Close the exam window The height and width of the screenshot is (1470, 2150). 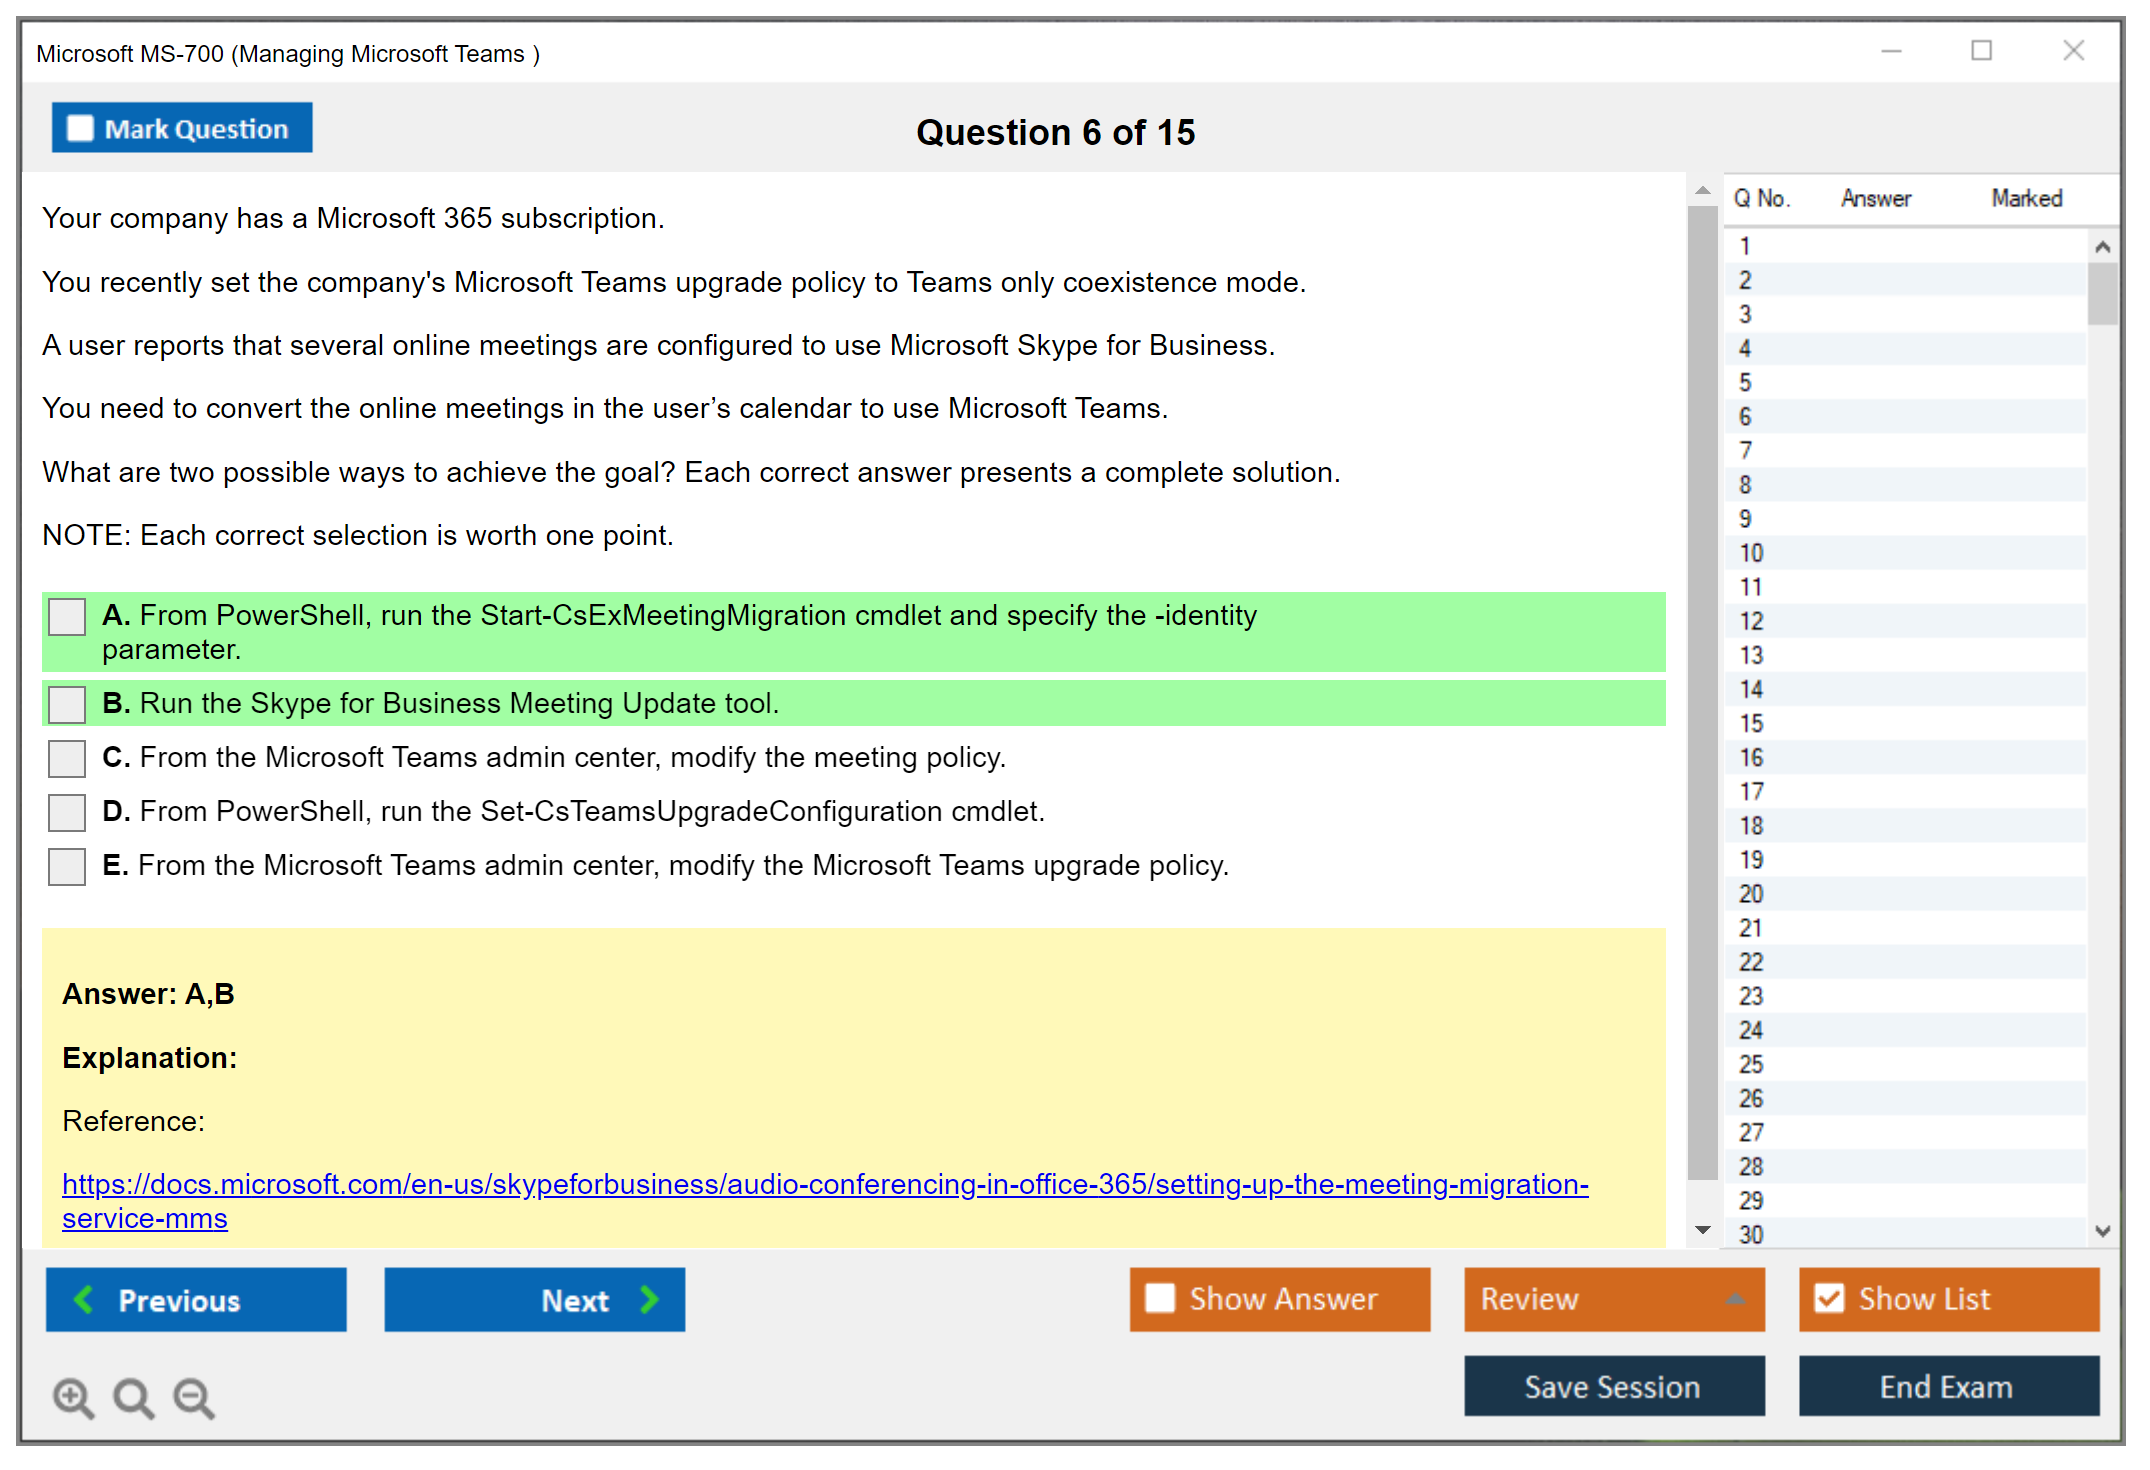(x=2073, y=51)
